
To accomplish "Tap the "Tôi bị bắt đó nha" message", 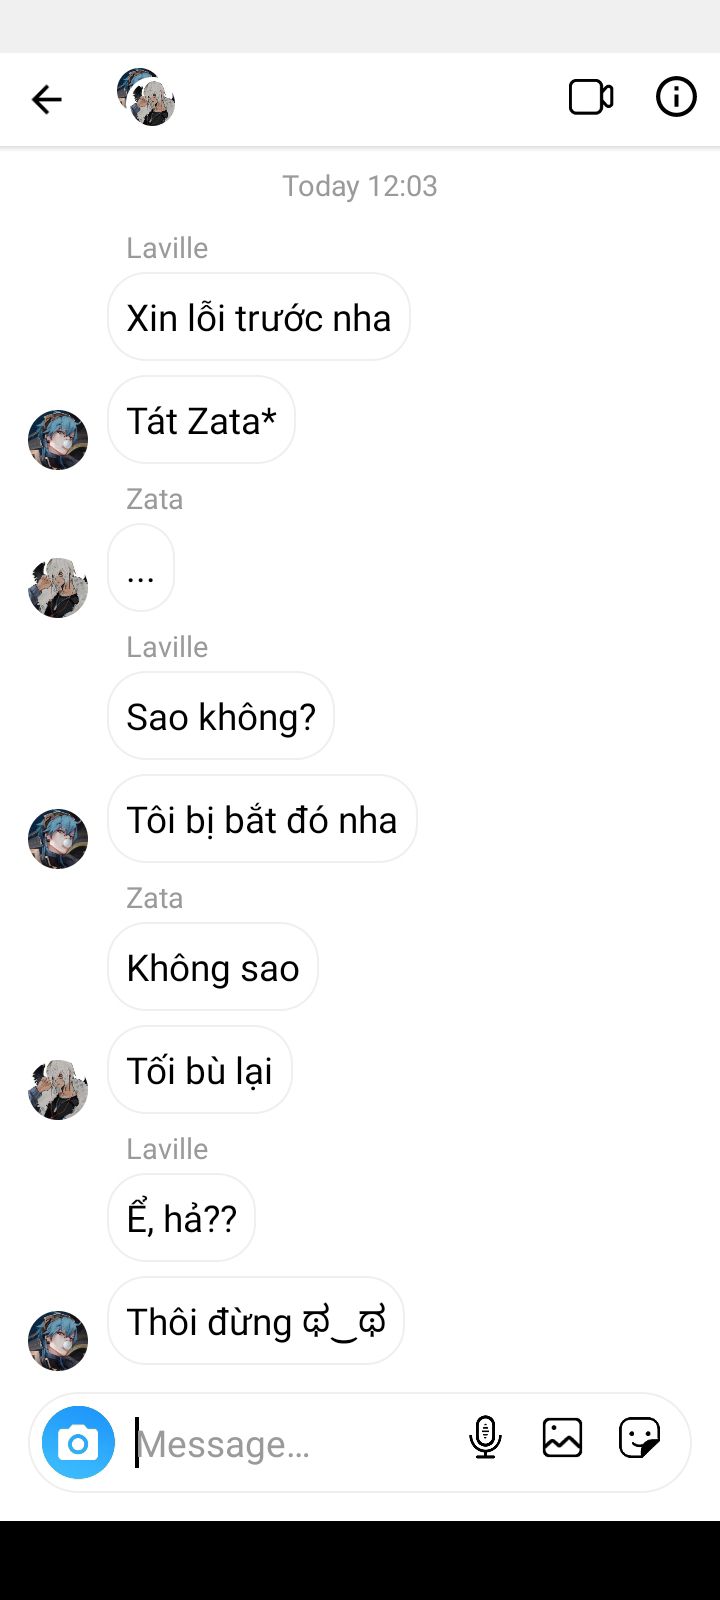I will (x=262, y=819).
